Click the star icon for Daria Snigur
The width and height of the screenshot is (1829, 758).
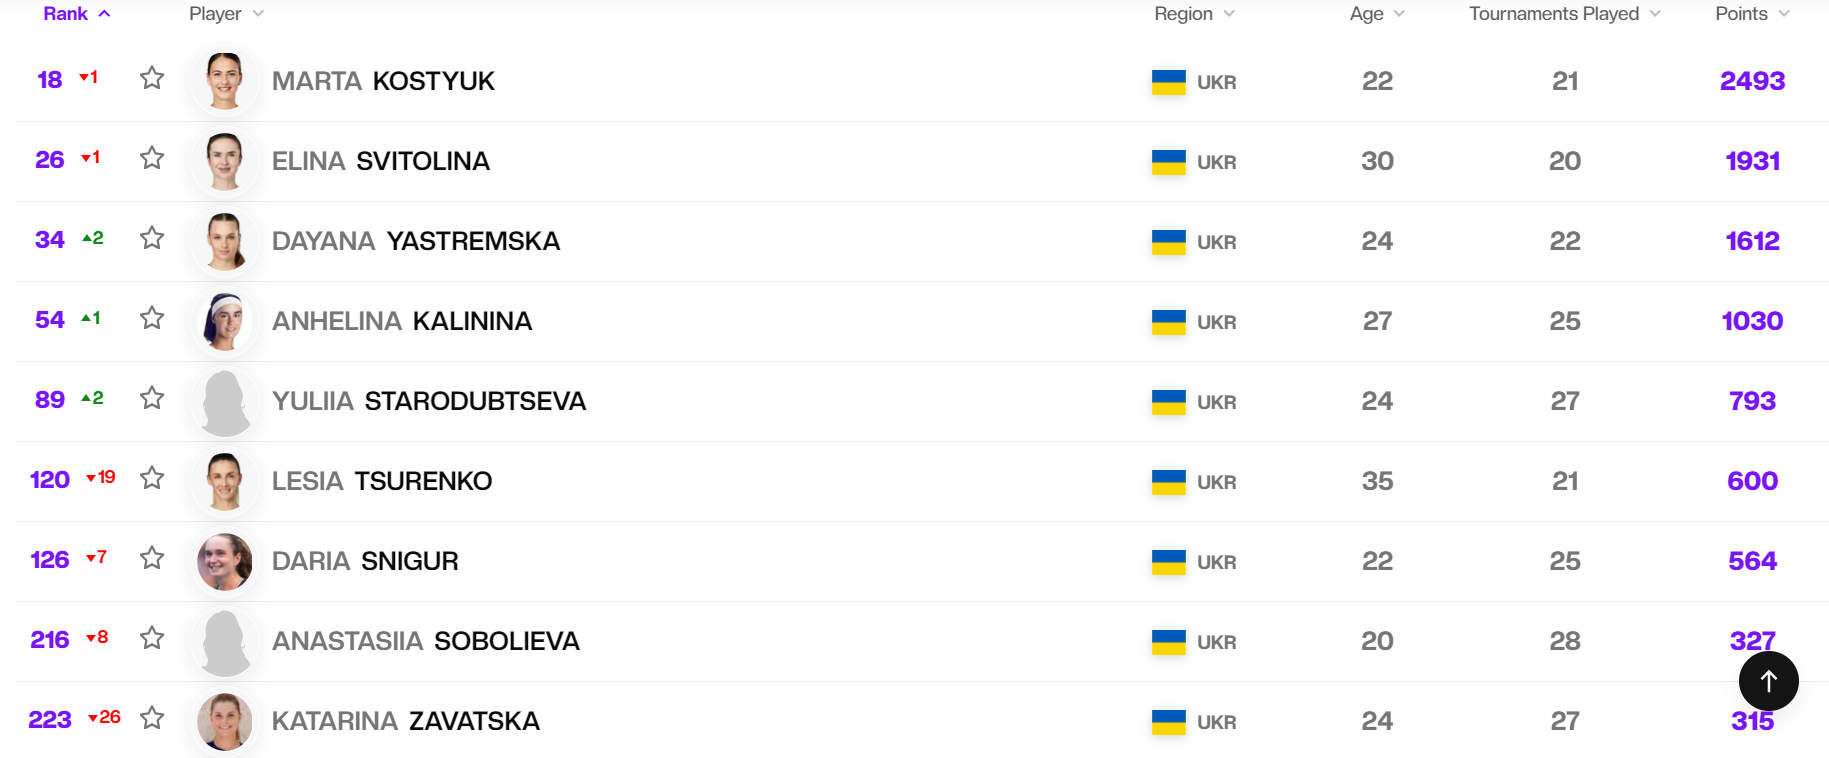[152, 558]
